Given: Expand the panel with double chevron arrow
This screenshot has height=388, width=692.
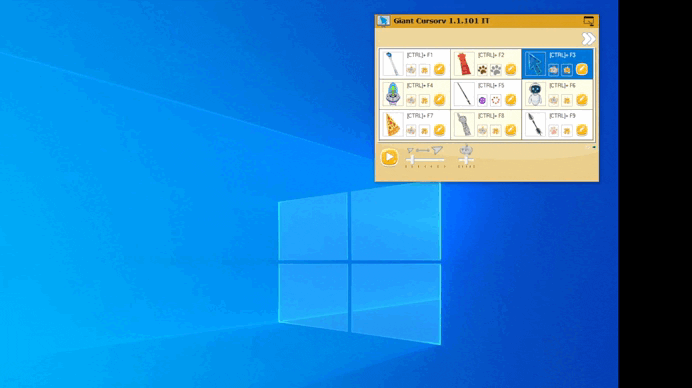Looking at the screenshot, I should [588, 39].
